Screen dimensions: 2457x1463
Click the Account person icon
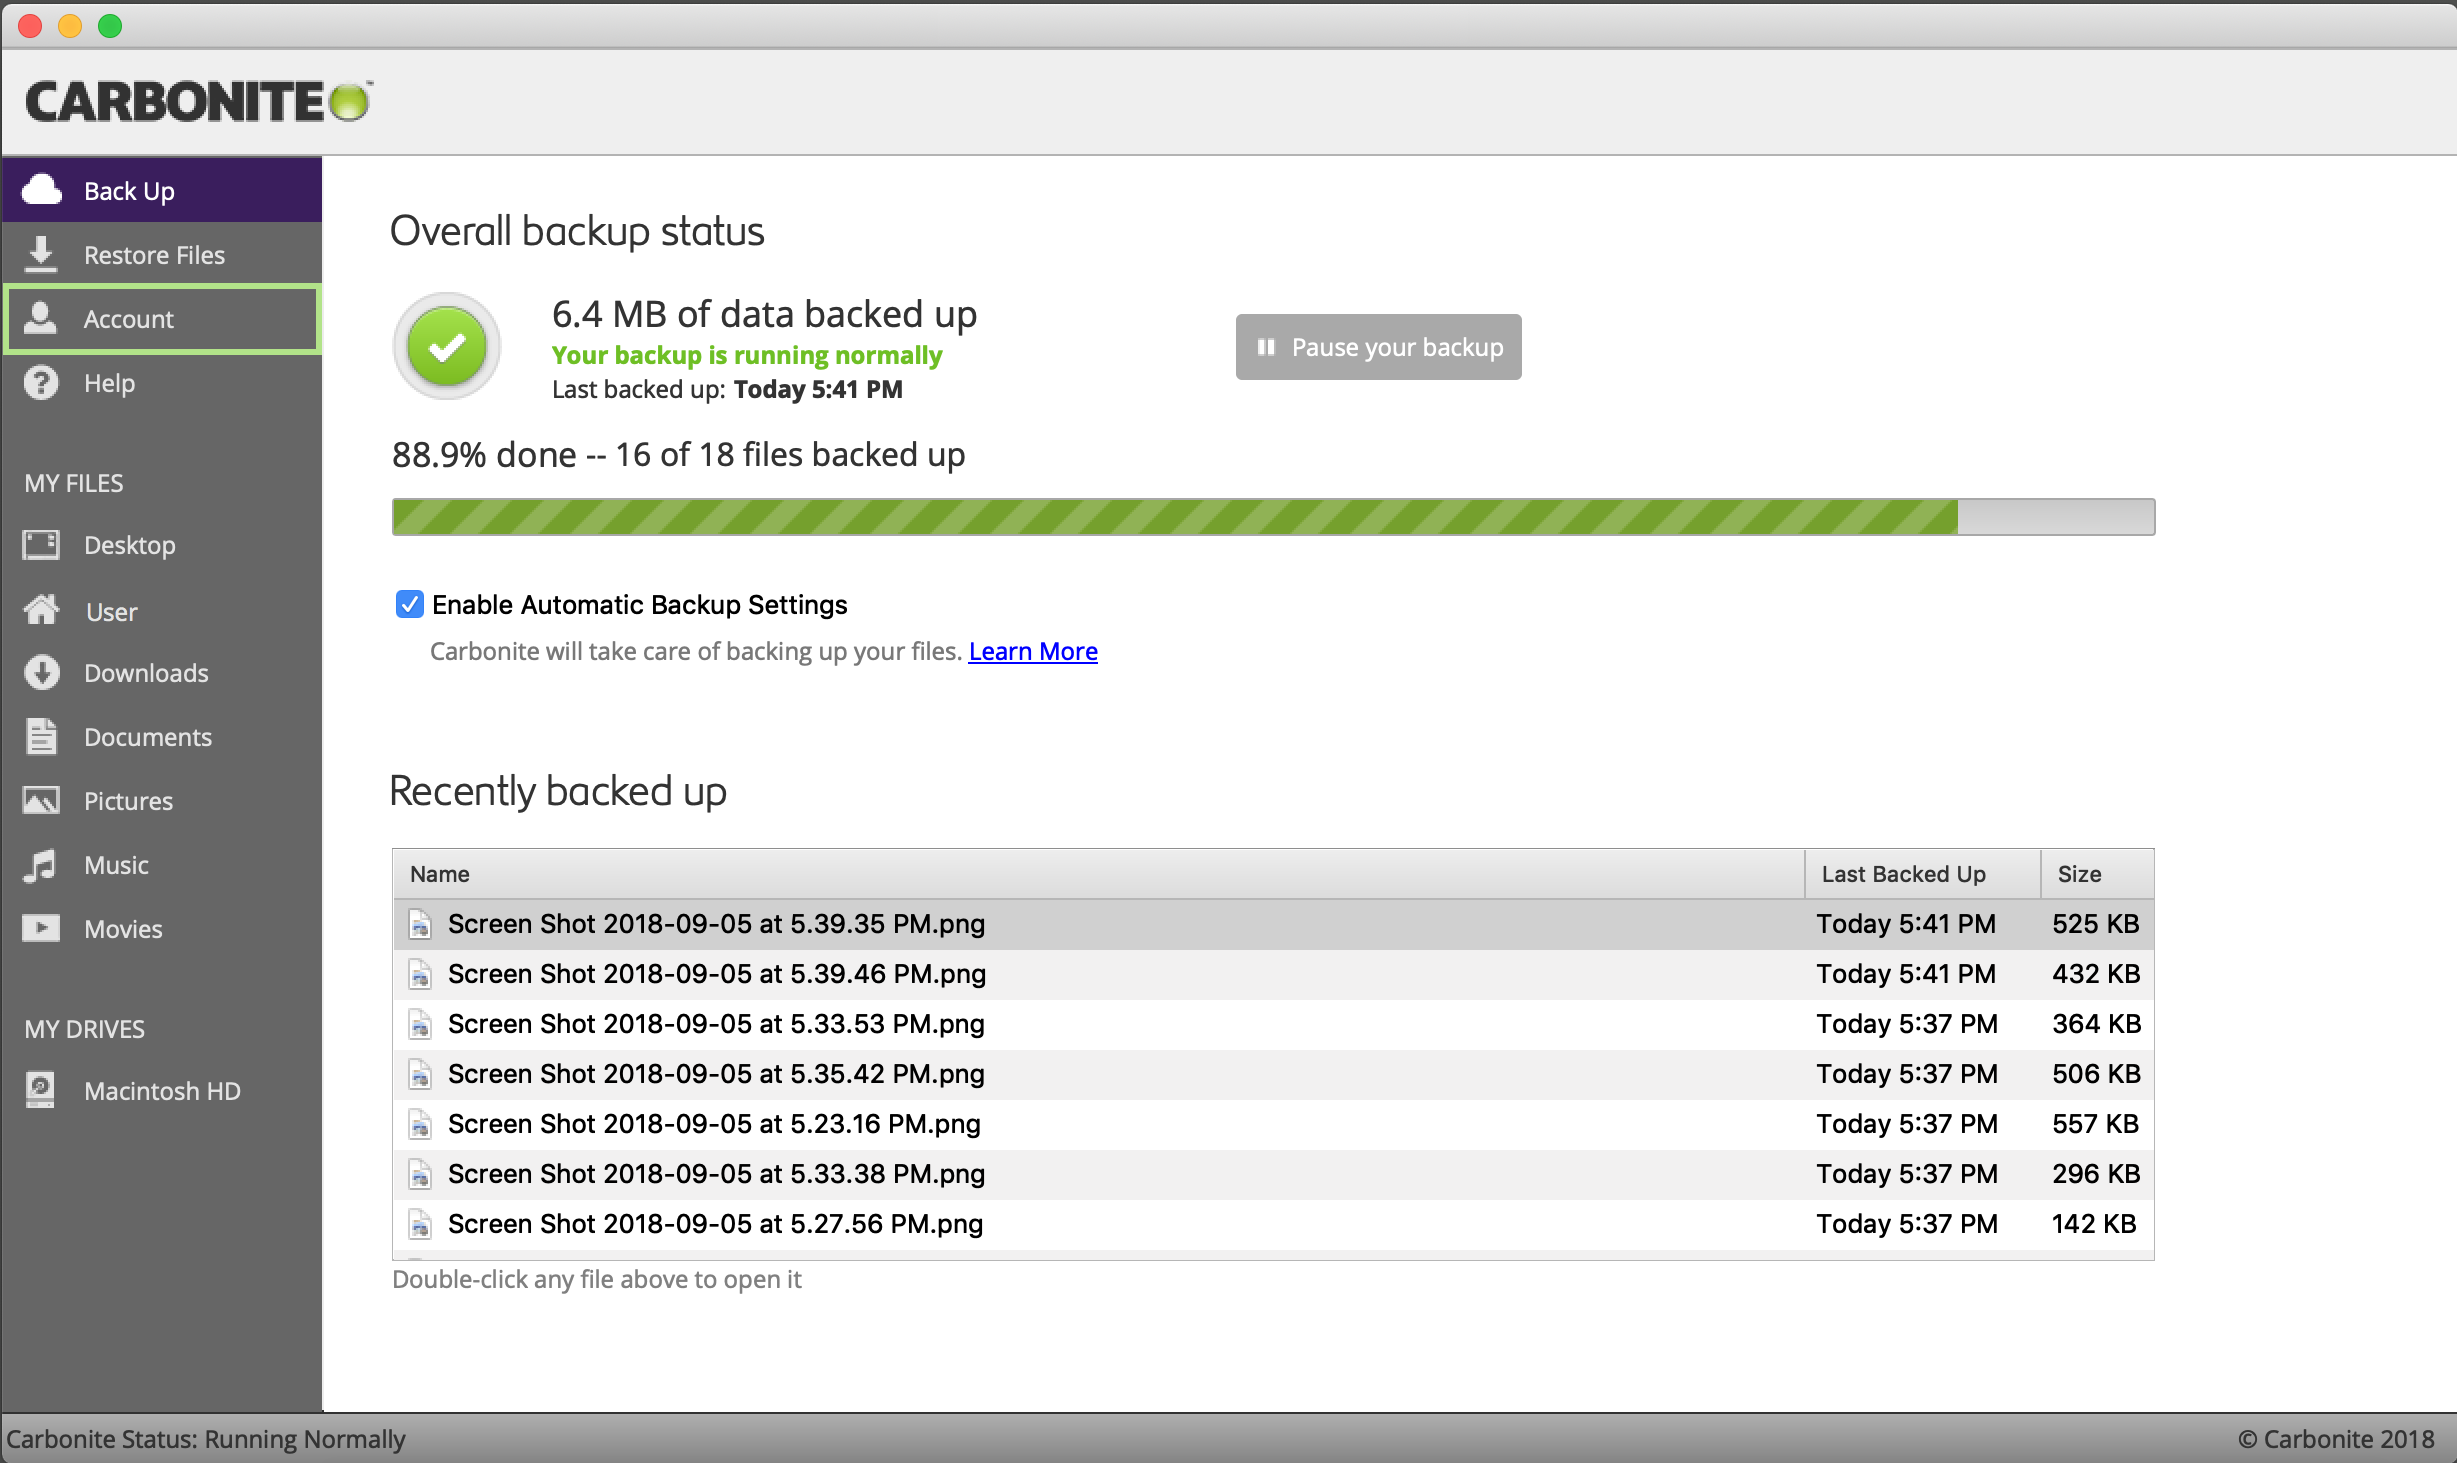pos(41,318)
